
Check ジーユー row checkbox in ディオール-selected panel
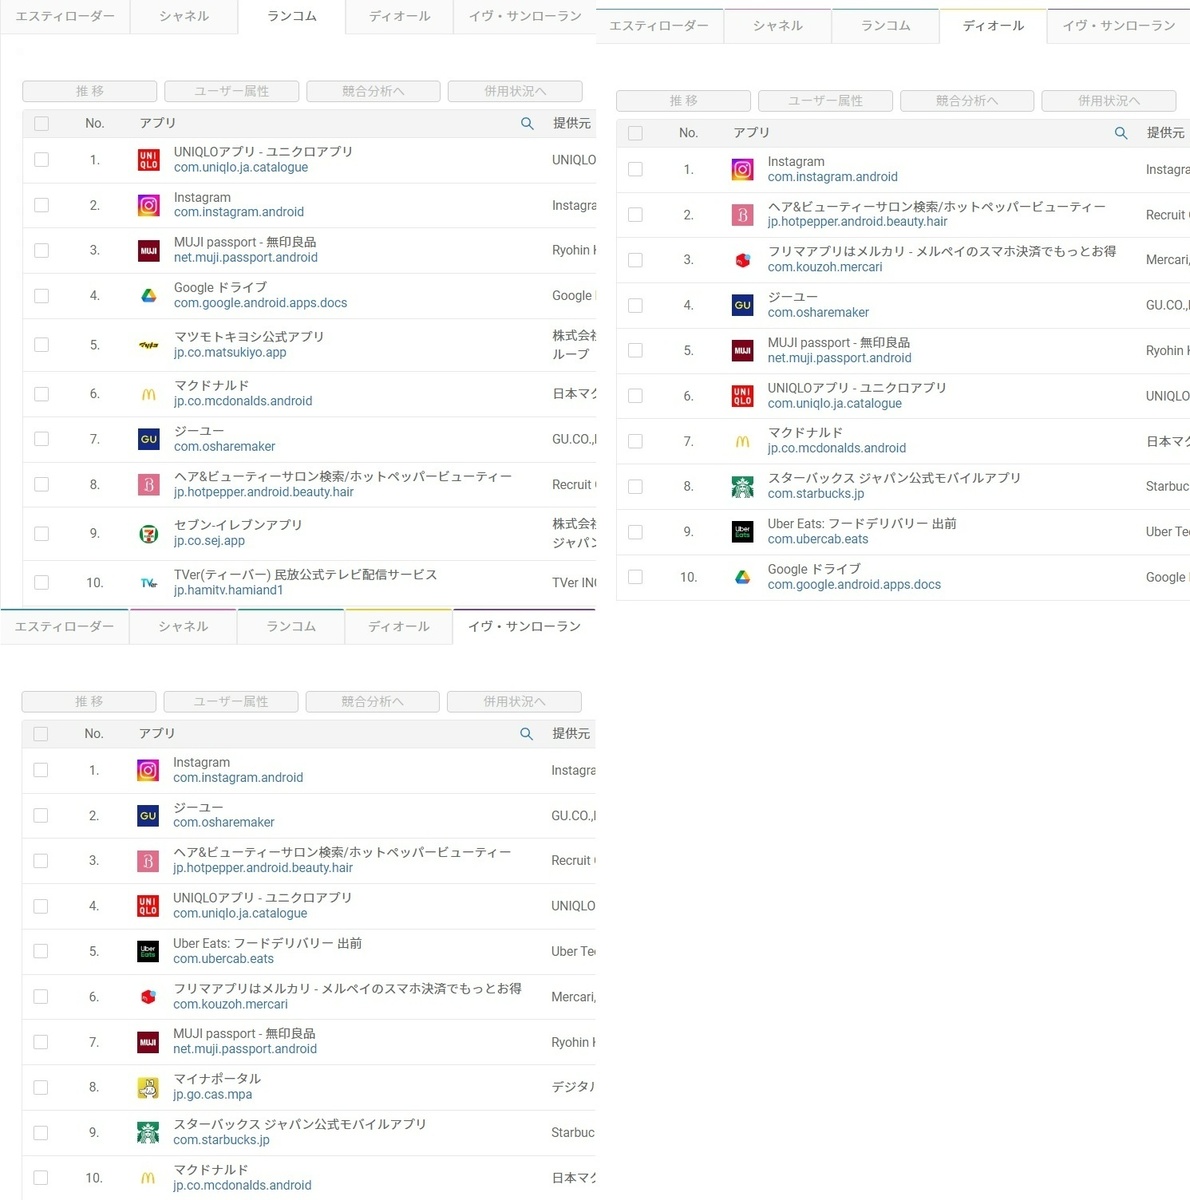point(635,305)
